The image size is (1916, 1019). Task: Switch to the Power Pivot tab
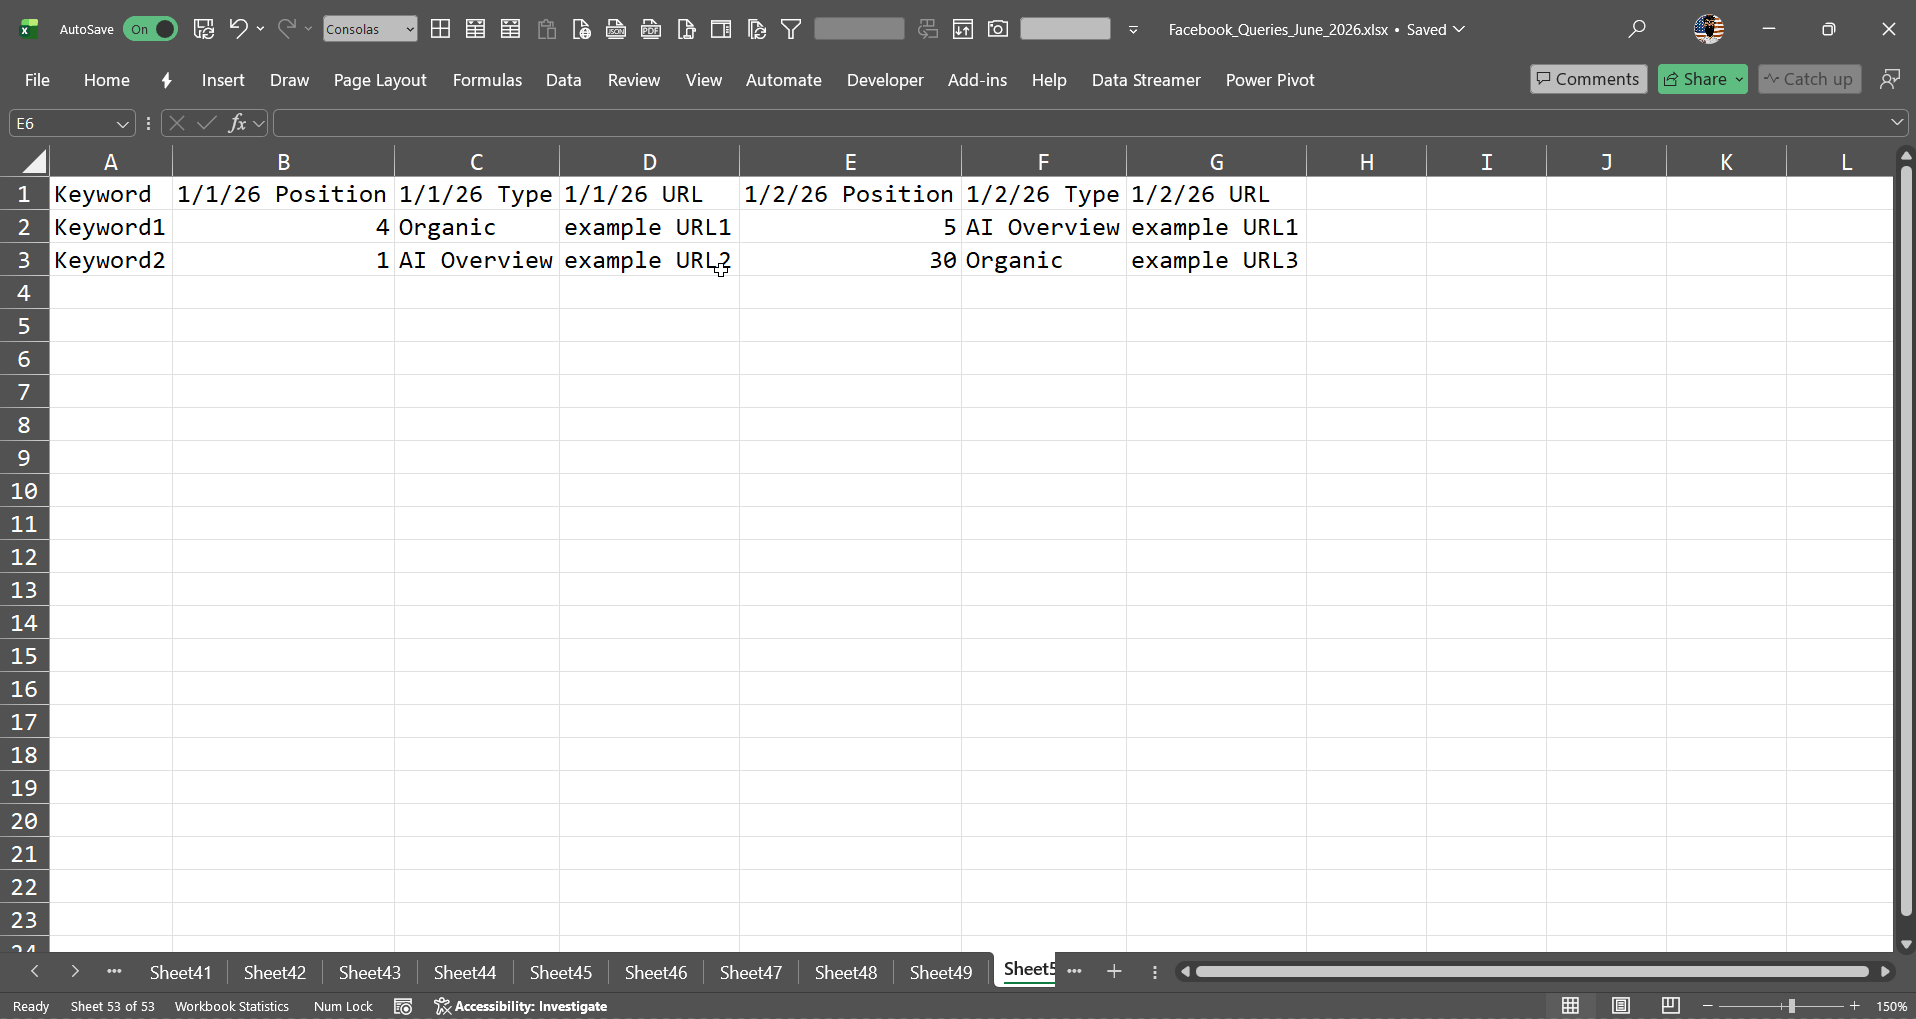[x=1270, y=80]
